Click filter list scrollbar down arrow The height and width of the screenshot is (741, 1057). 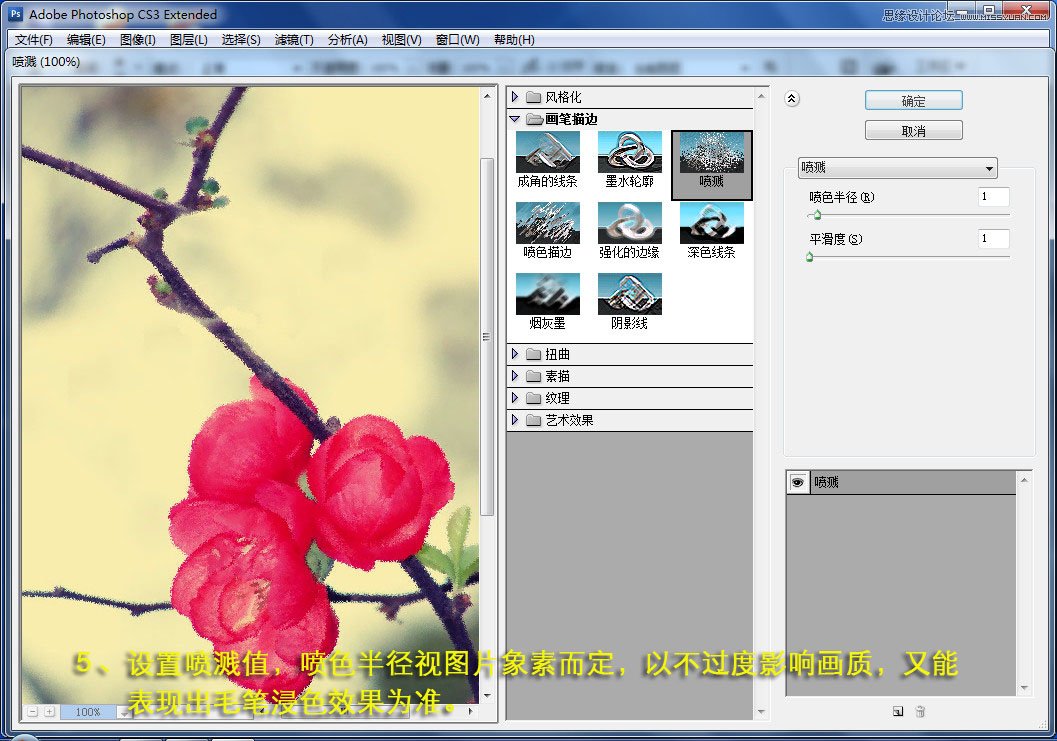761,712
